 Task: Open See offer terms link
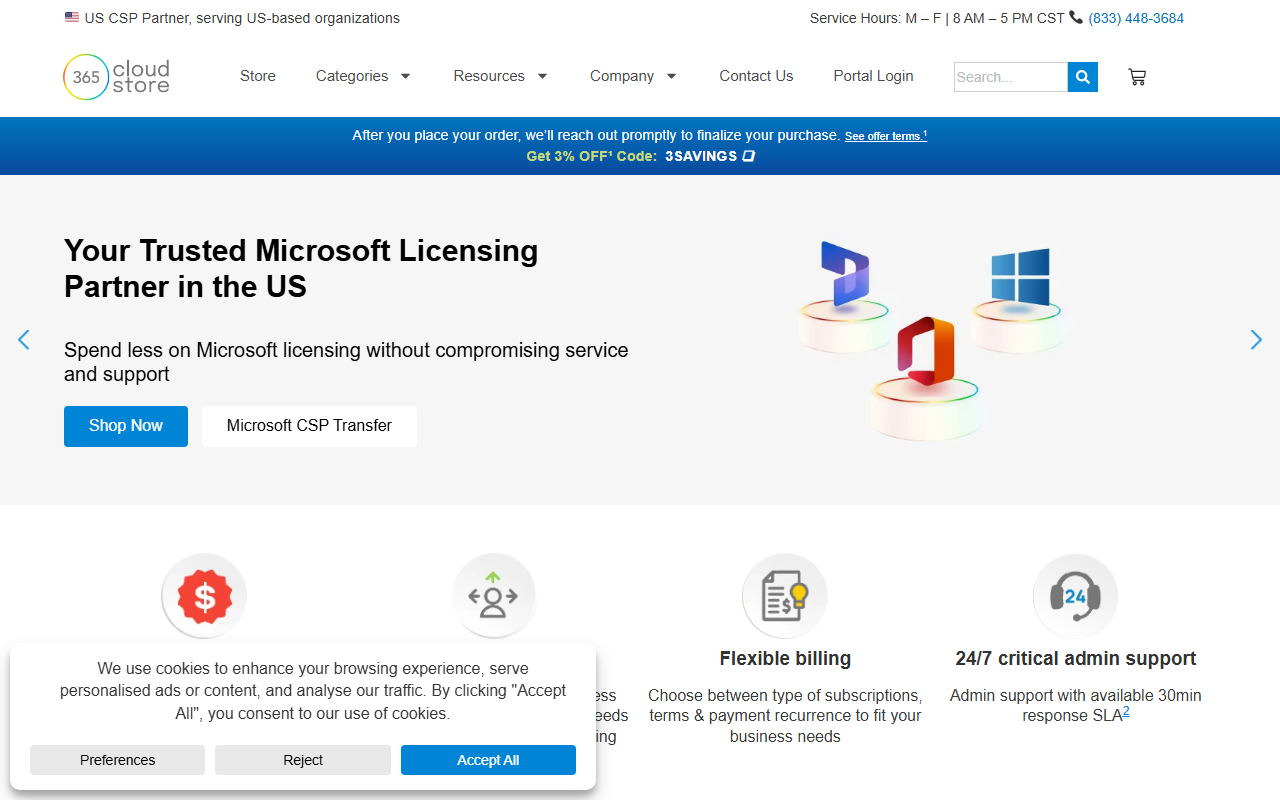click(886, 136)
